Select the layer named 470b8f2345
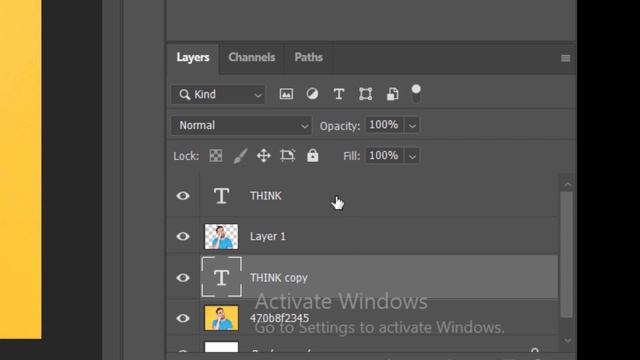This screenshot has width=640, height=360. [x=280, y=318]
